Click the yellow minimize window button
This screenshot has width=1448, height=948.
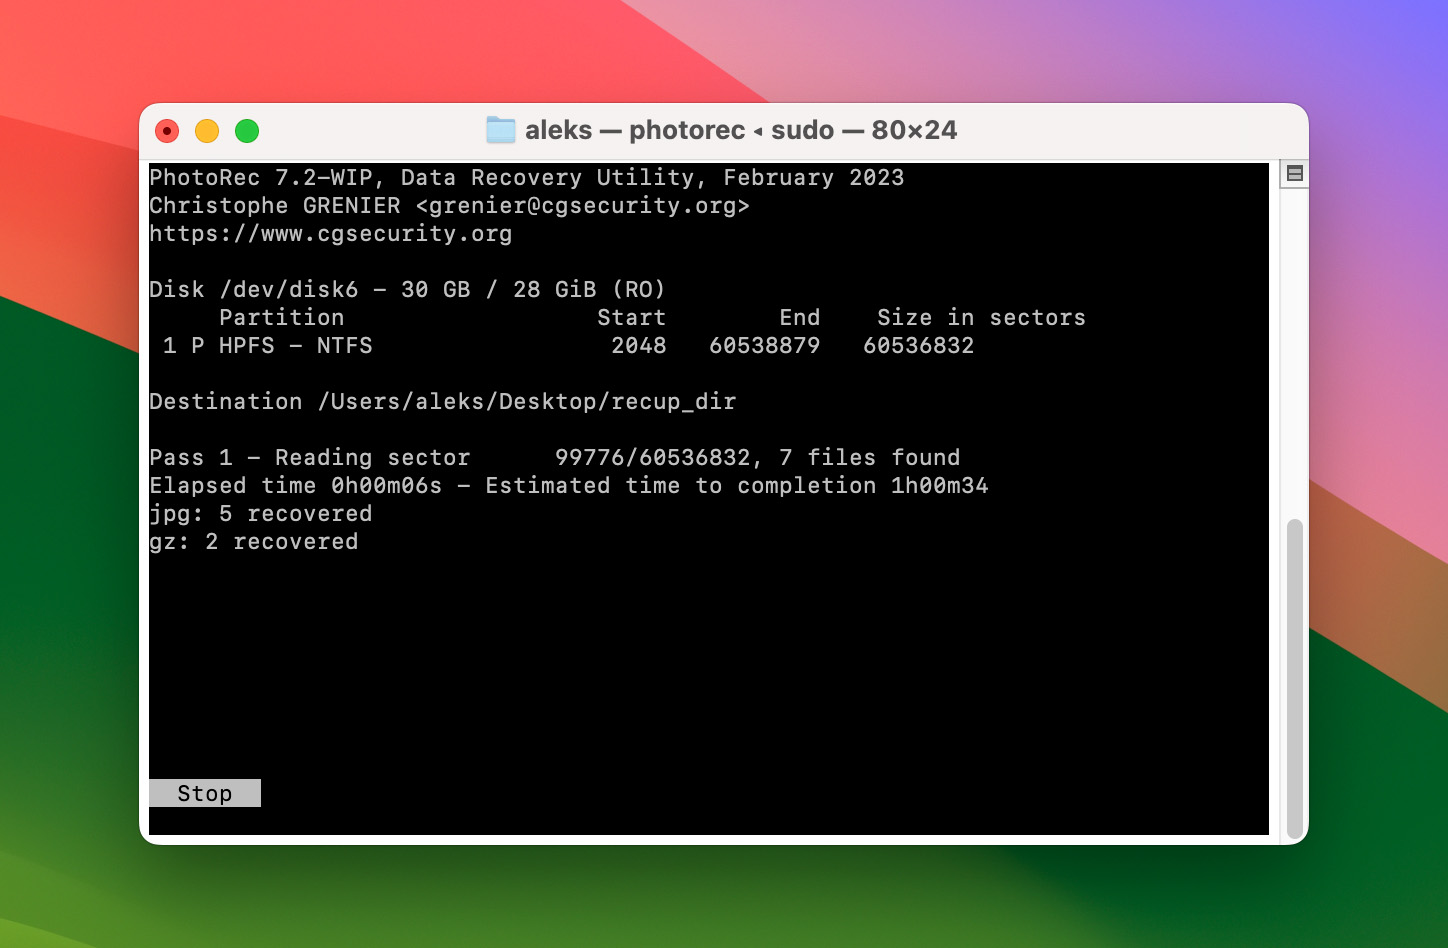tap(207, 131)
